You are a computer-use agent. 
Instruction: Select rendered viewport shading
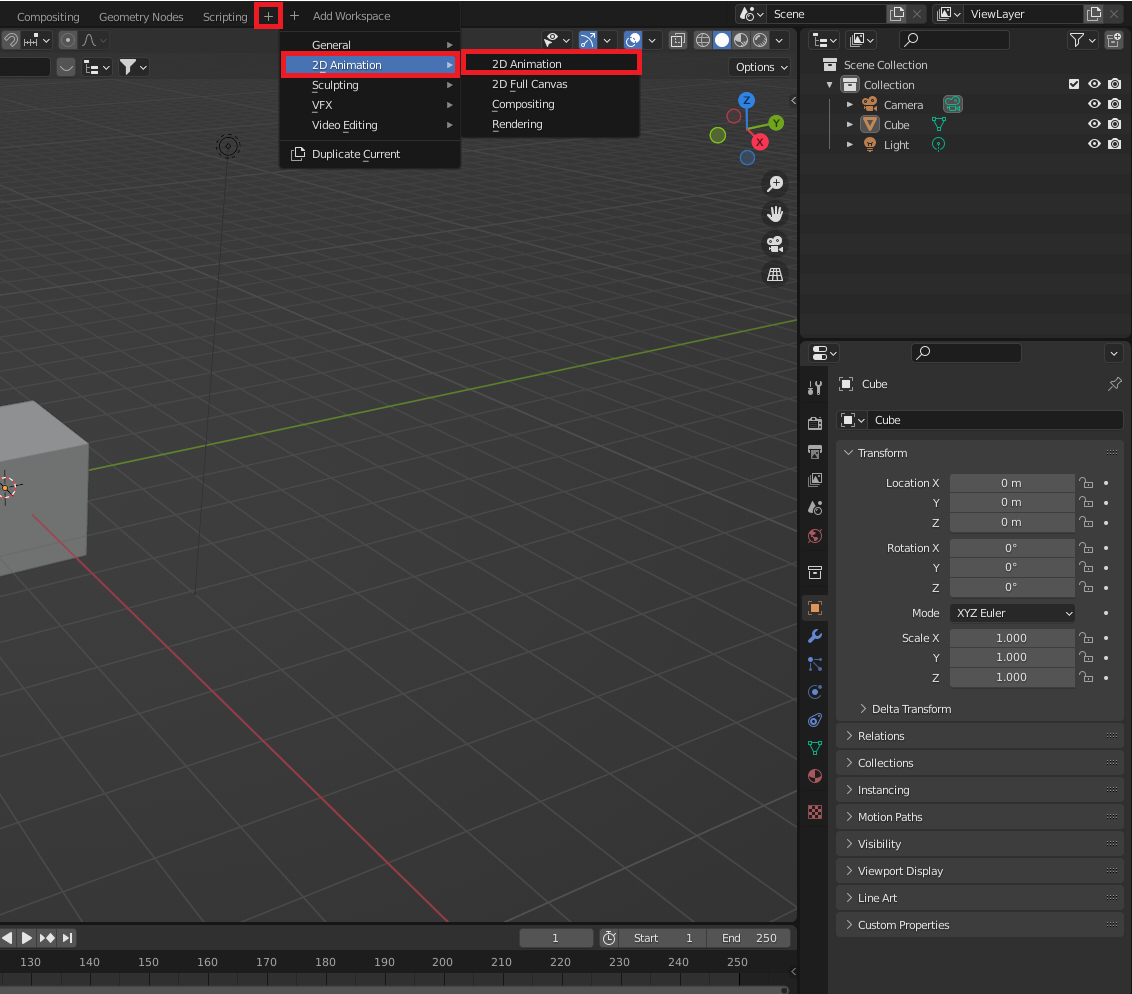pos(760,40)
